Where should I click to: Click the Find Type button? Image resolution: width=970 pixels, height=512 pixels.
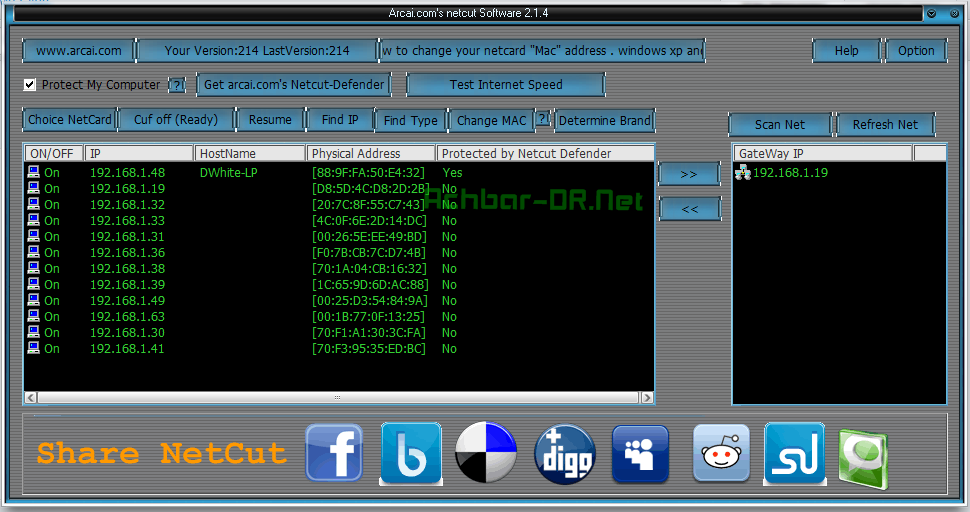click(x=411, y=120)
